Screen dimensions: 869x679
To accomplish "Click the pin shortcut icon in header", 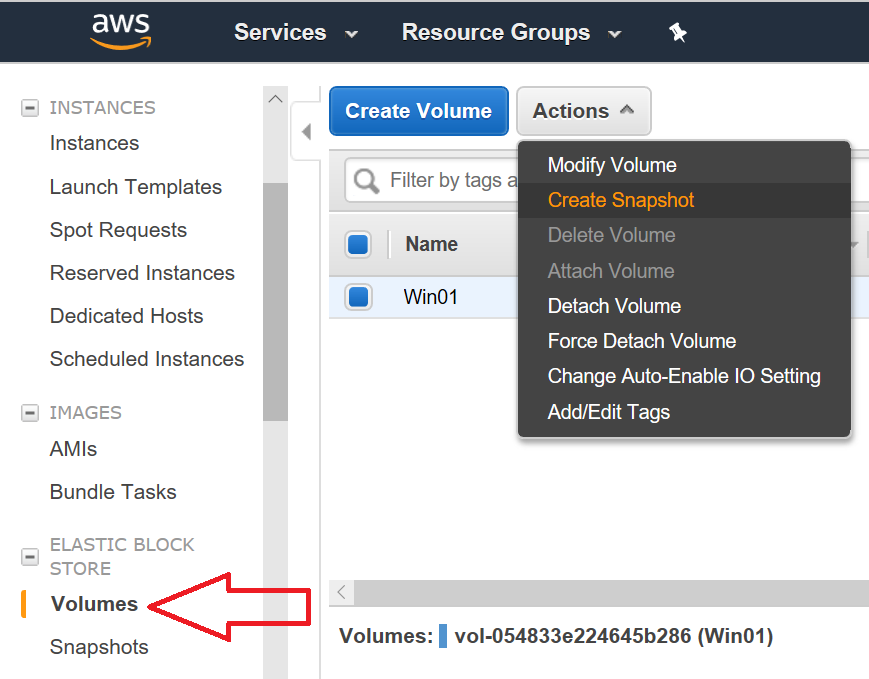I will [x=677, y=33].
